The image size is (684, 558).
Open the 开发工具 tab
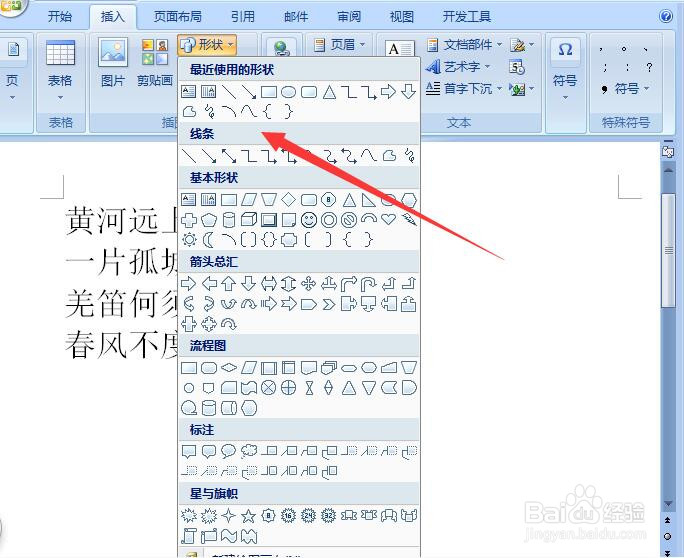click(x=467, y=17)
